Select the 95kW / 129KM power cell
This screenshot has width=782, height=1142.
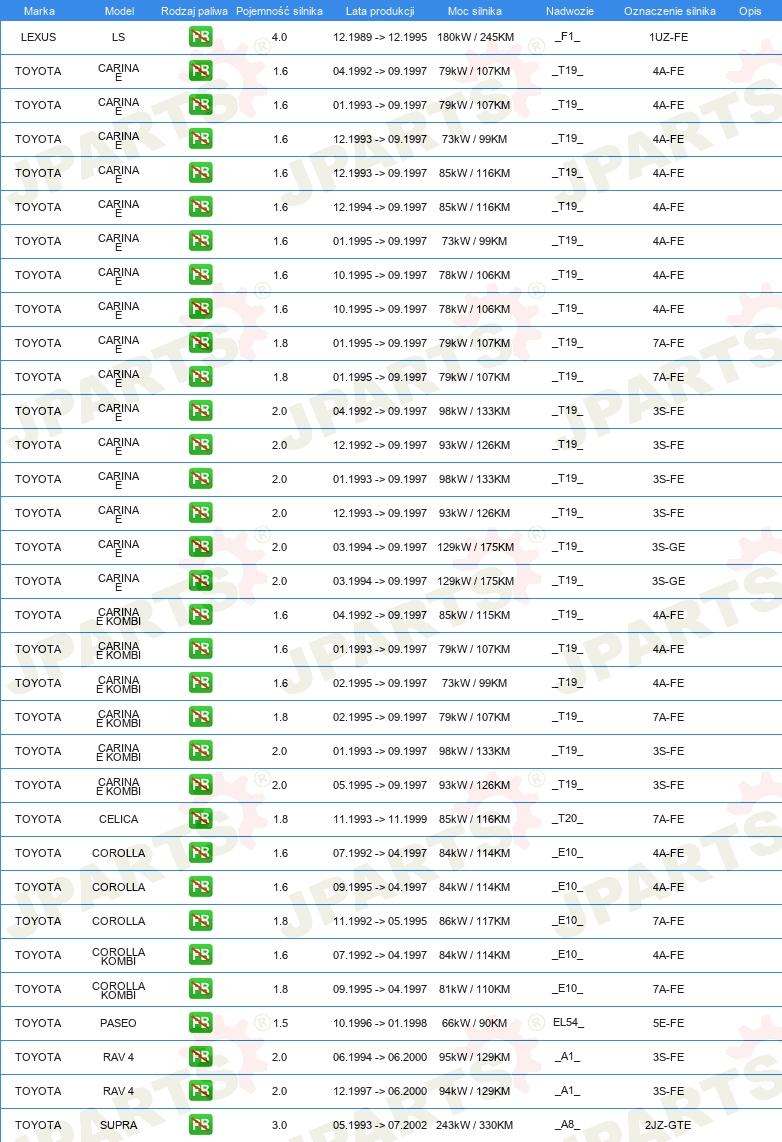click(475, 1057)
